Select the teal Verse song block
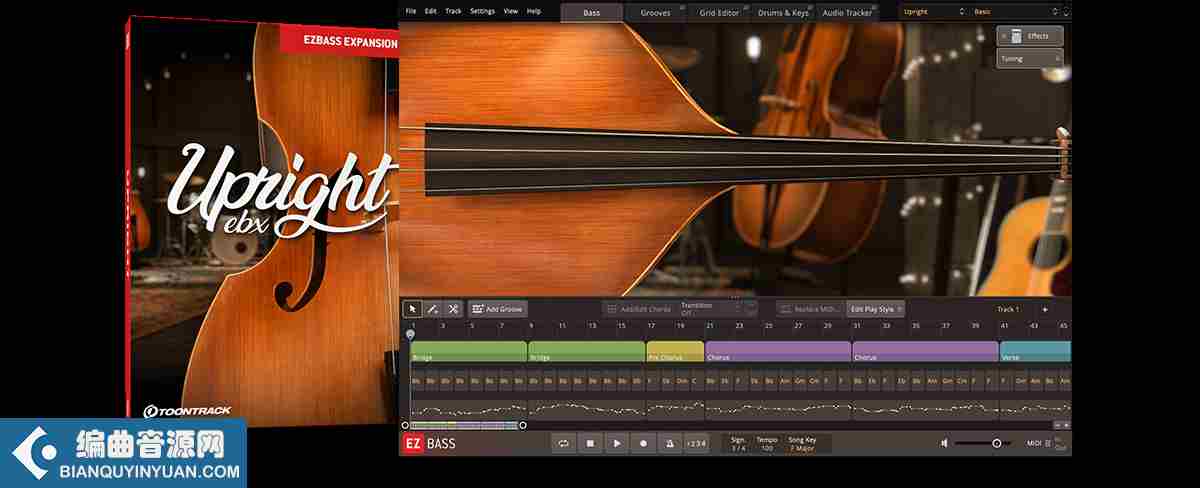 (1035, 351)
